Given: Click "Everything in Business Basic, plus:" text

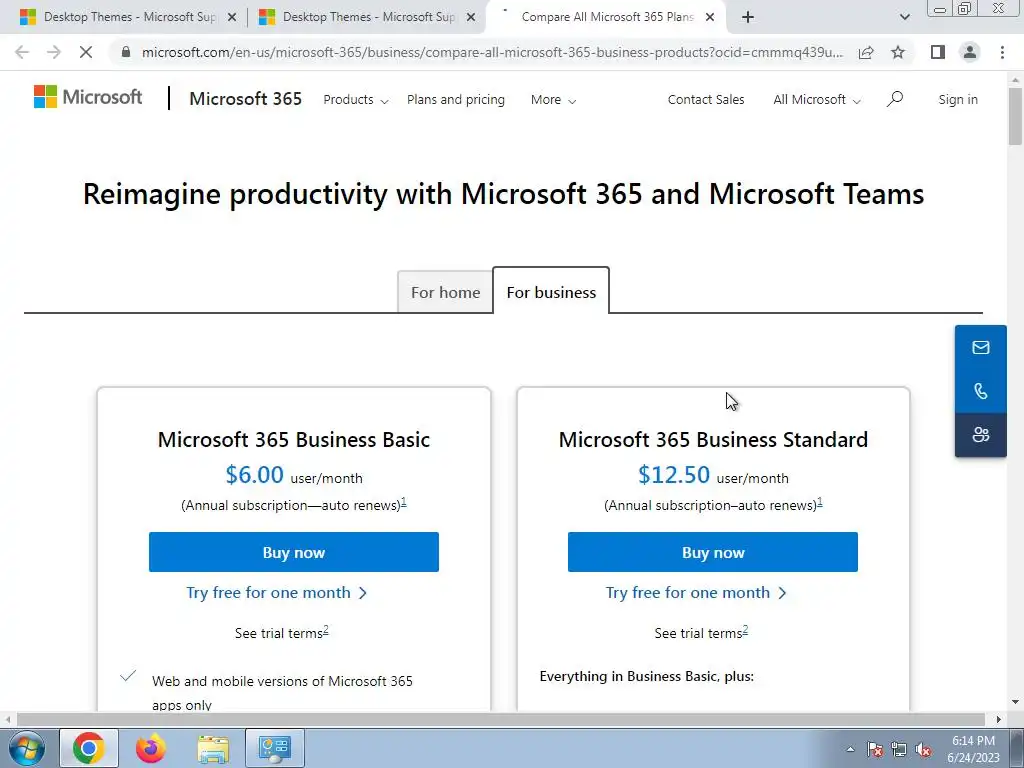Looking at the screenshot, I should (647, 677).
